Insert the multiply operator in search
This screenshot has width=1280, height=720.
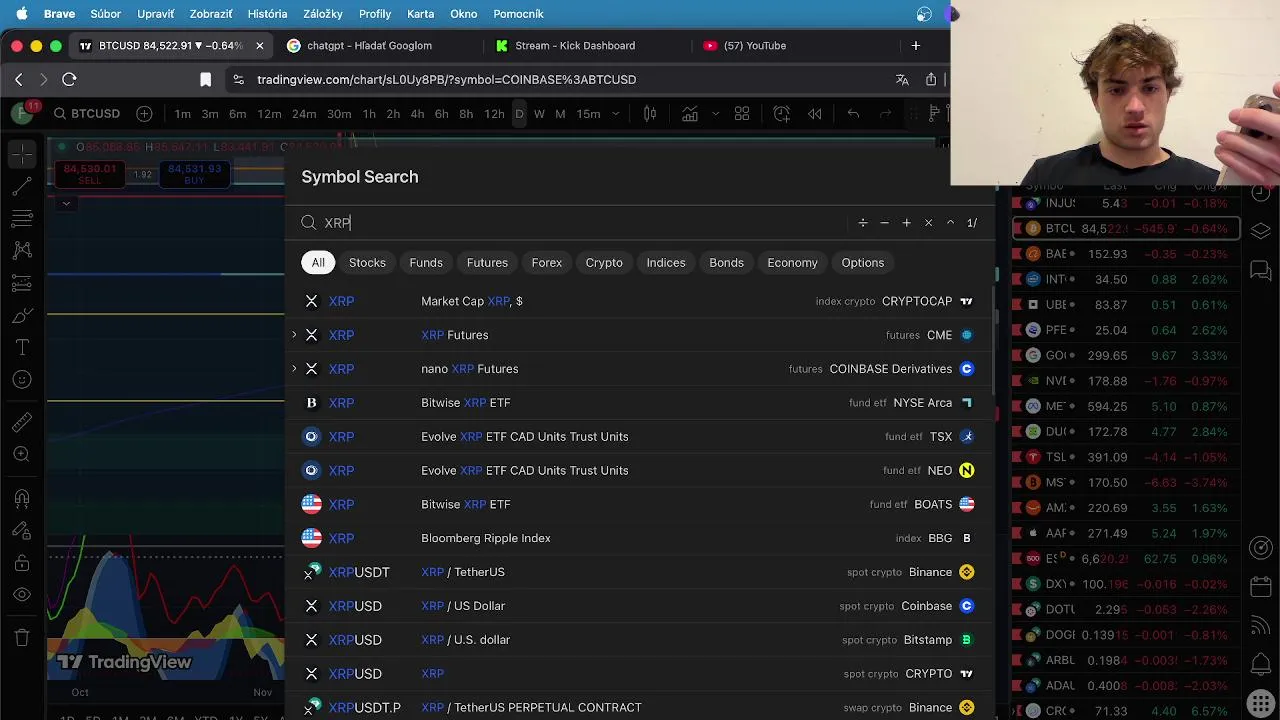coord(929,223)
